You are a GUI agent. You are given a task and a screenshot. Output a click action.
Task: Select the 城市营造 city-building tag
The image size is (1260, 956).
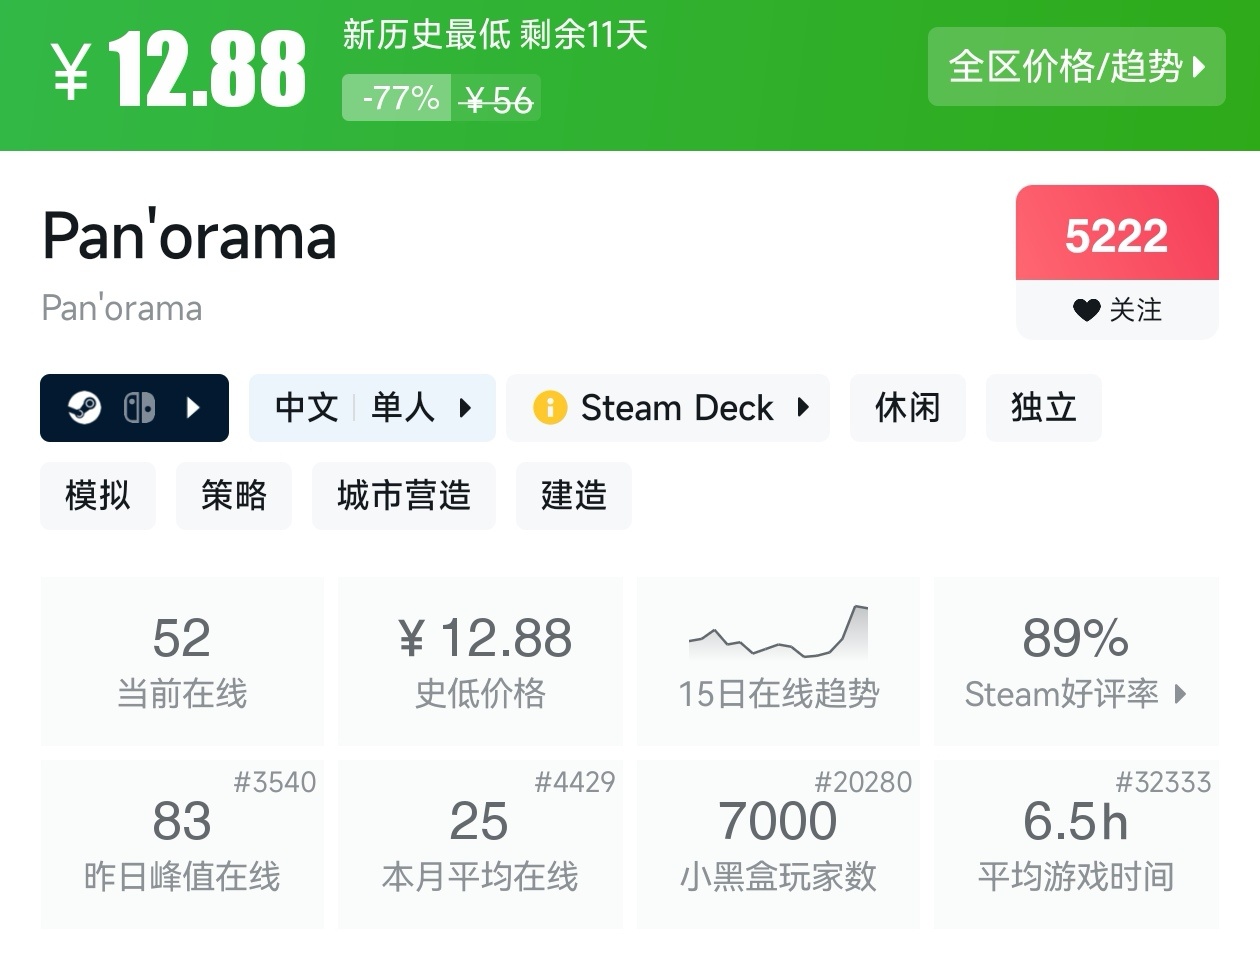point(403,496)
